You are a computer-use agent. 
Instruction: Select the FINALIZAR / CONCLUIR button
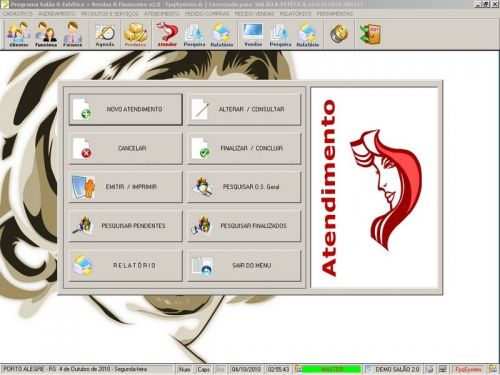pos(244,148)
